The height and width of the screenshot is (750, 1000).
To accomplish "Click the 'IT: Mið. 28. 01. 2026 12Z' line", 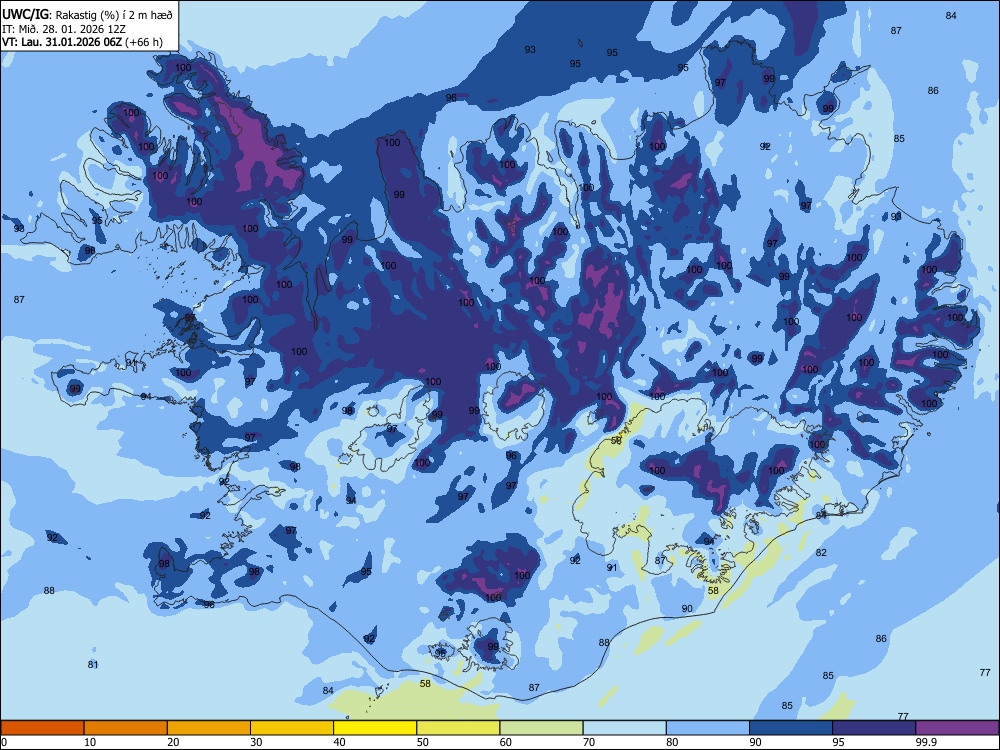I will (63, 29).
